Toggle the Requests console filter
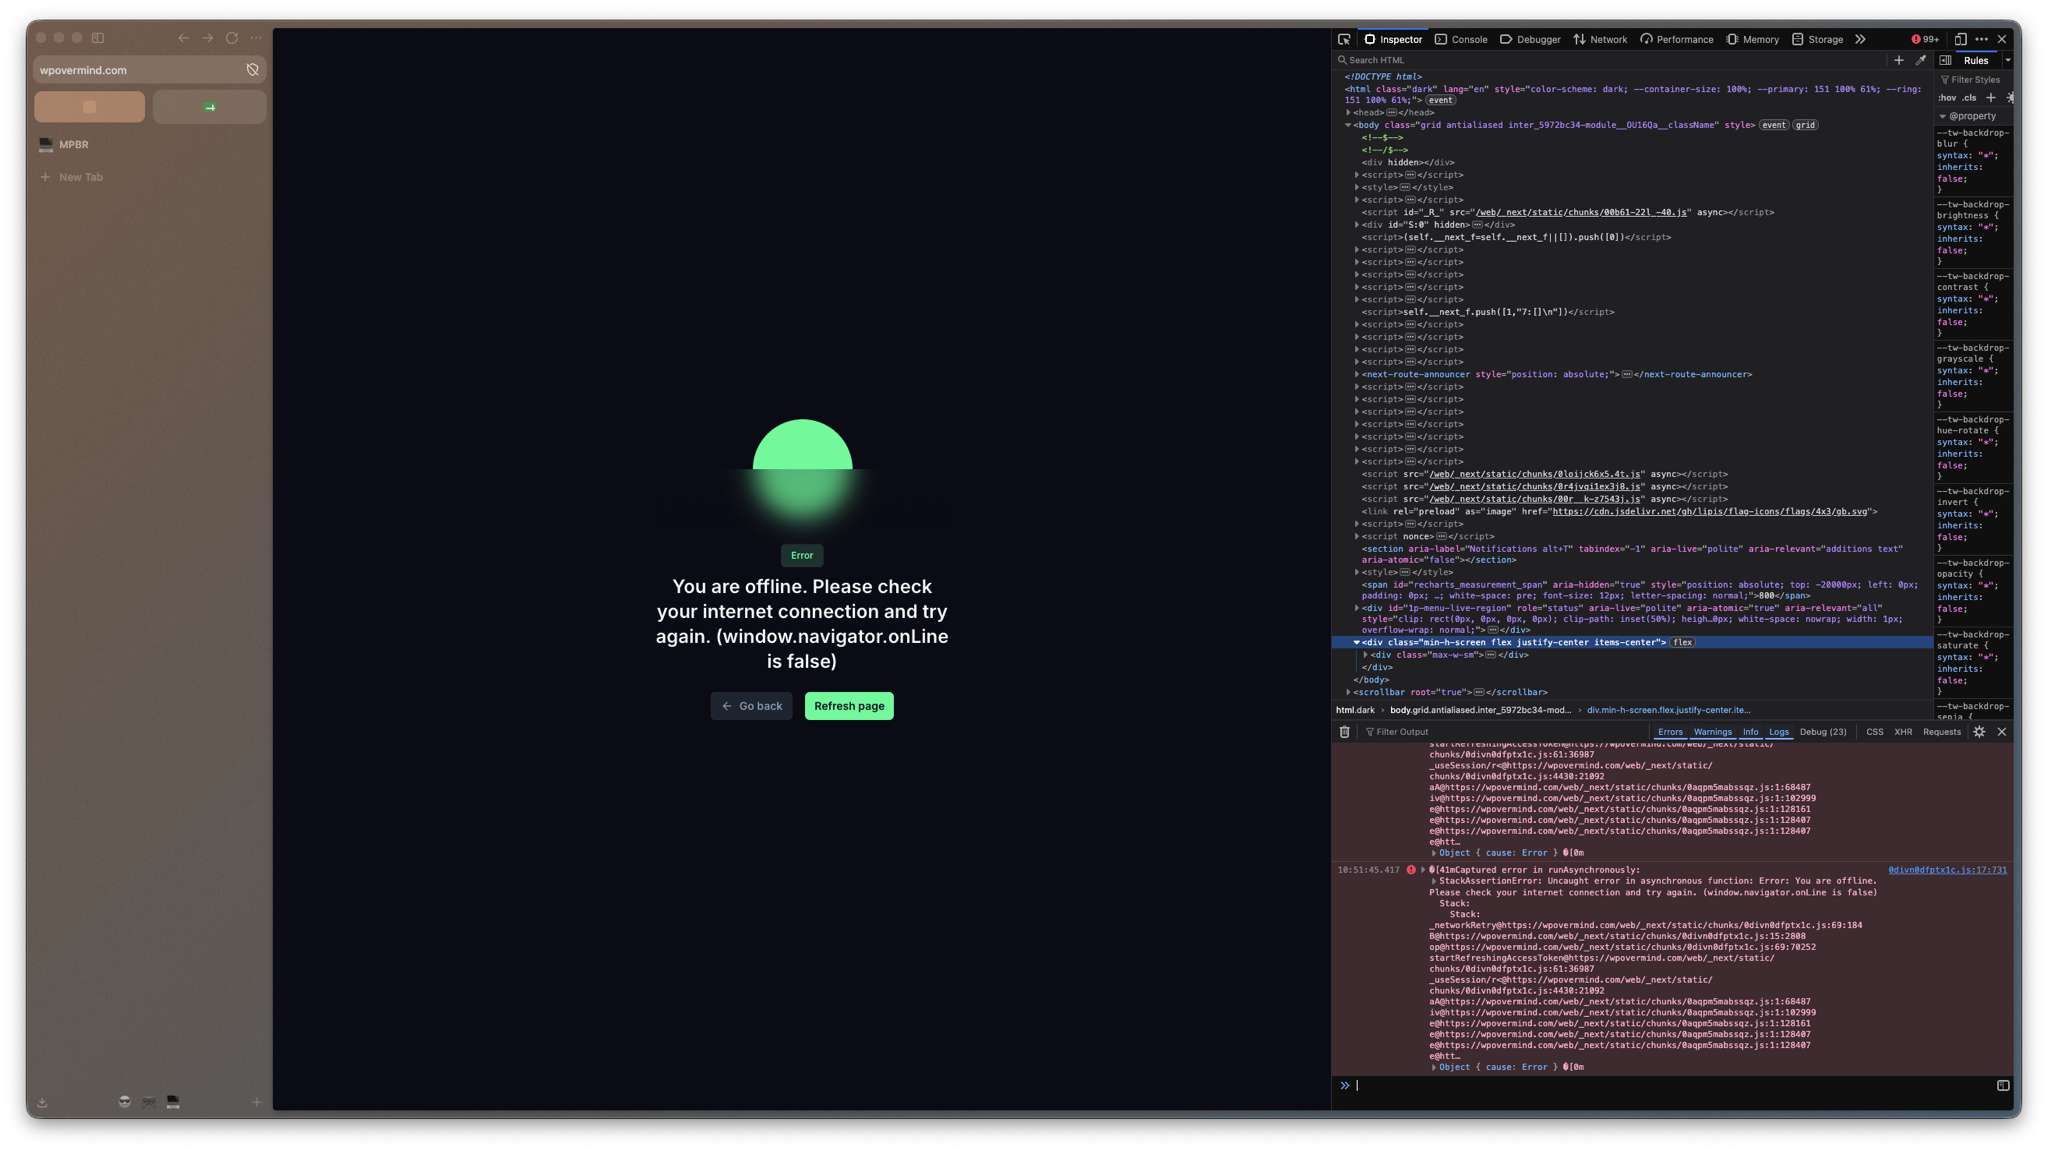 (x=1942, y=732)
